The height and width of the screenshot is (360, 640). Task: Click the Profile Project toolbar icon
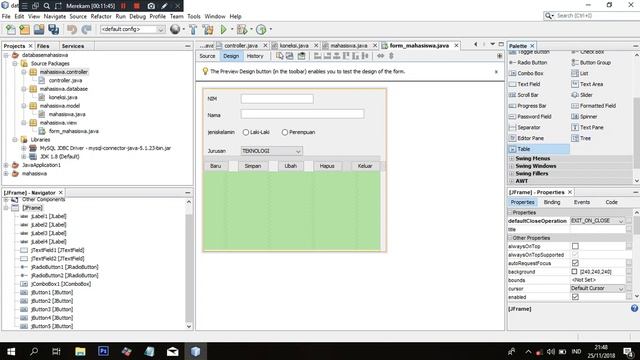(261, 29)
